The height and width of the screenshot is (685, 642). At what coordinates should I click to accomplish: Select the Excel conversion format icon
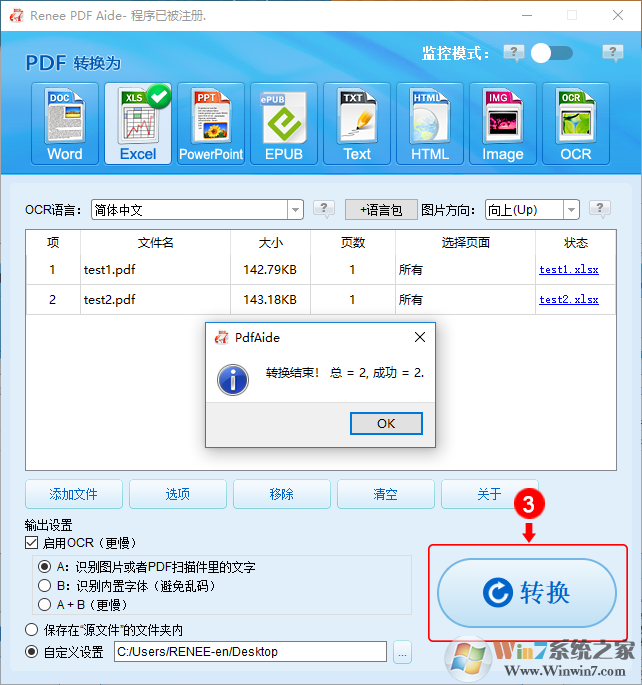[x=138, y=124]
